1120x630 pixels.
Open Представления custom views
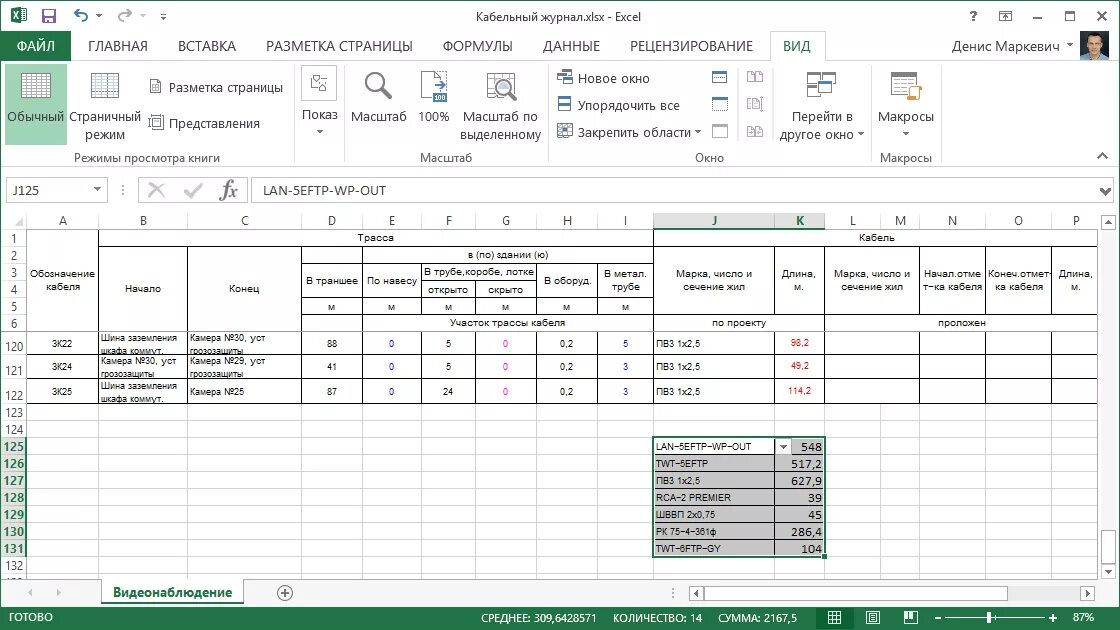[204, 123]
